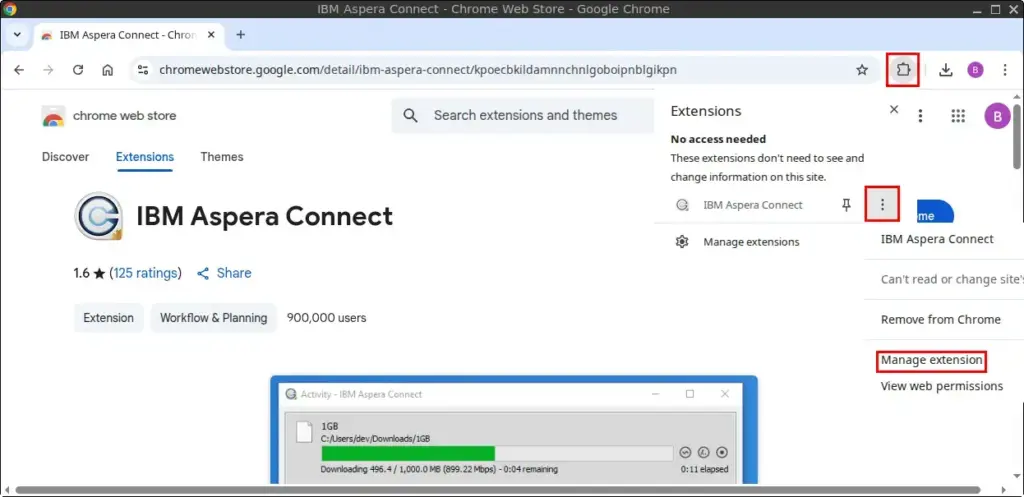Screen dimensions: 1024x497
Task: Focus the Search extensions and themes field
Action: 525,116
